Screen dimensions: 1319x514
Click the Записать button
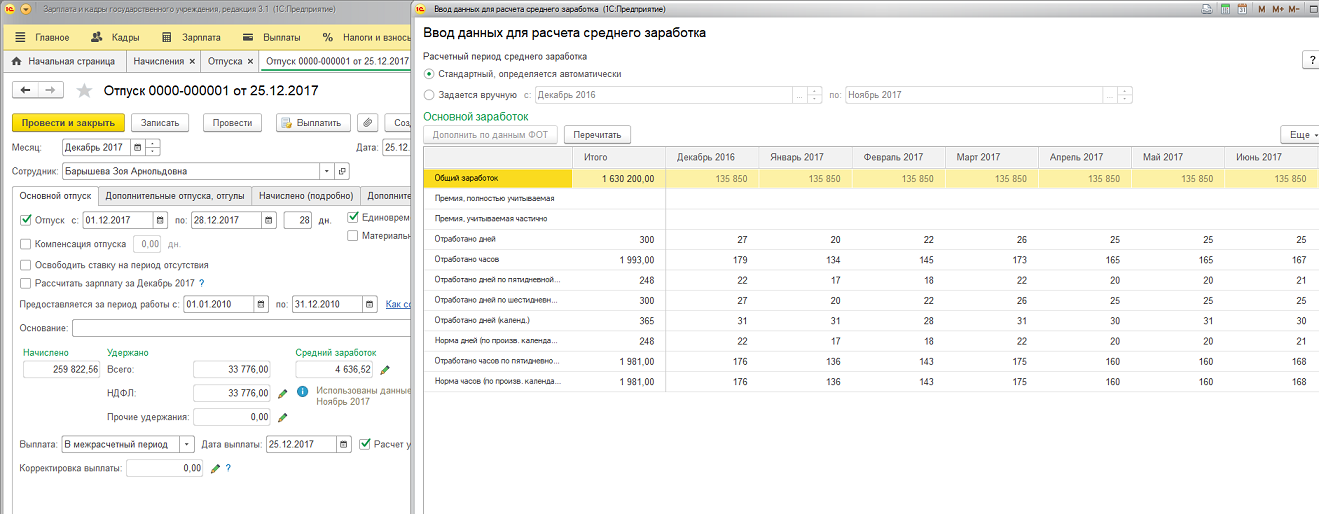click(x=160, y=122)
